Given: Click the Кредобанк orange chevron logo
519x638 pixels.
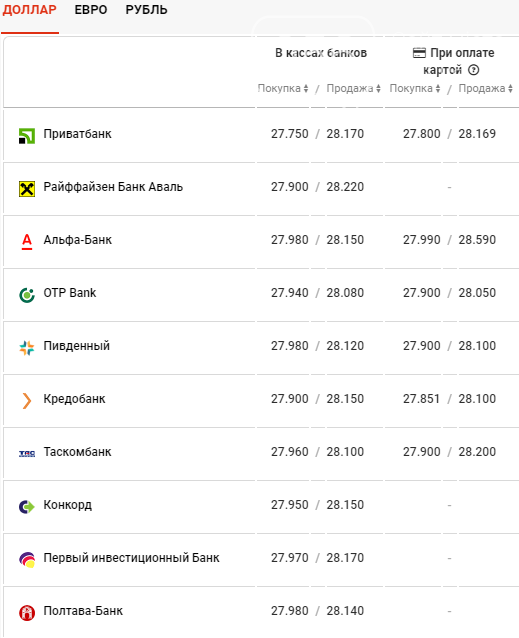Looking at the screenshot, I should [27, 400].
